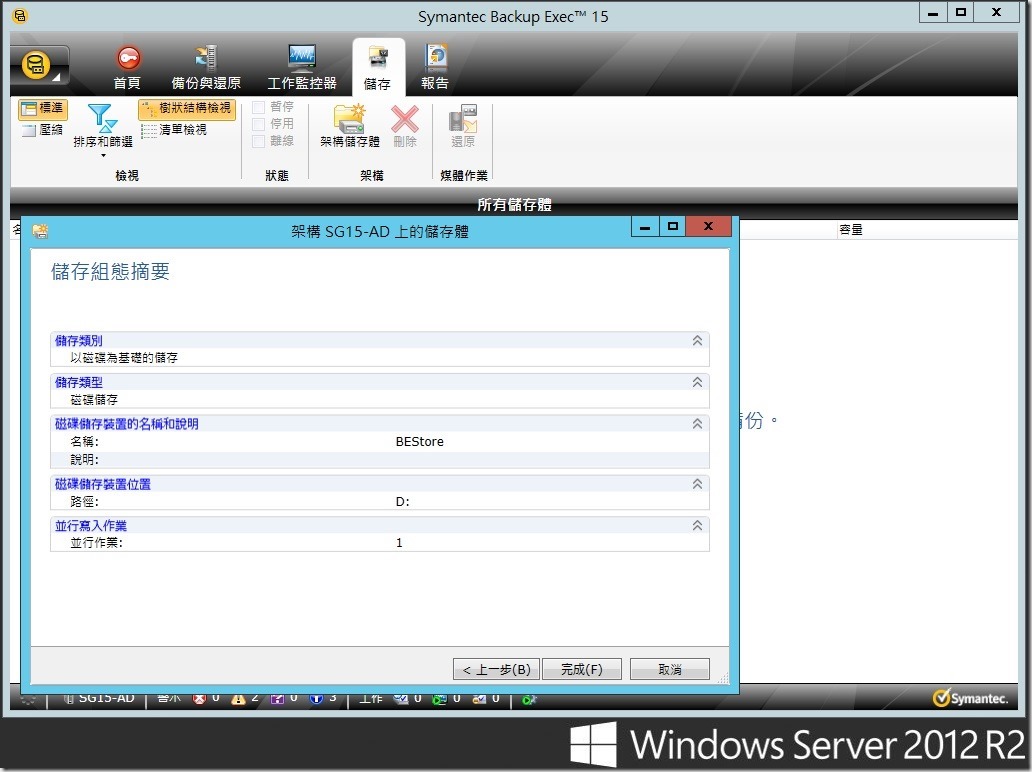The height and width of the screenshot is (772, 1032).
Task: Click the SG15-AD server status icon
Action: [x=68, y=698]
